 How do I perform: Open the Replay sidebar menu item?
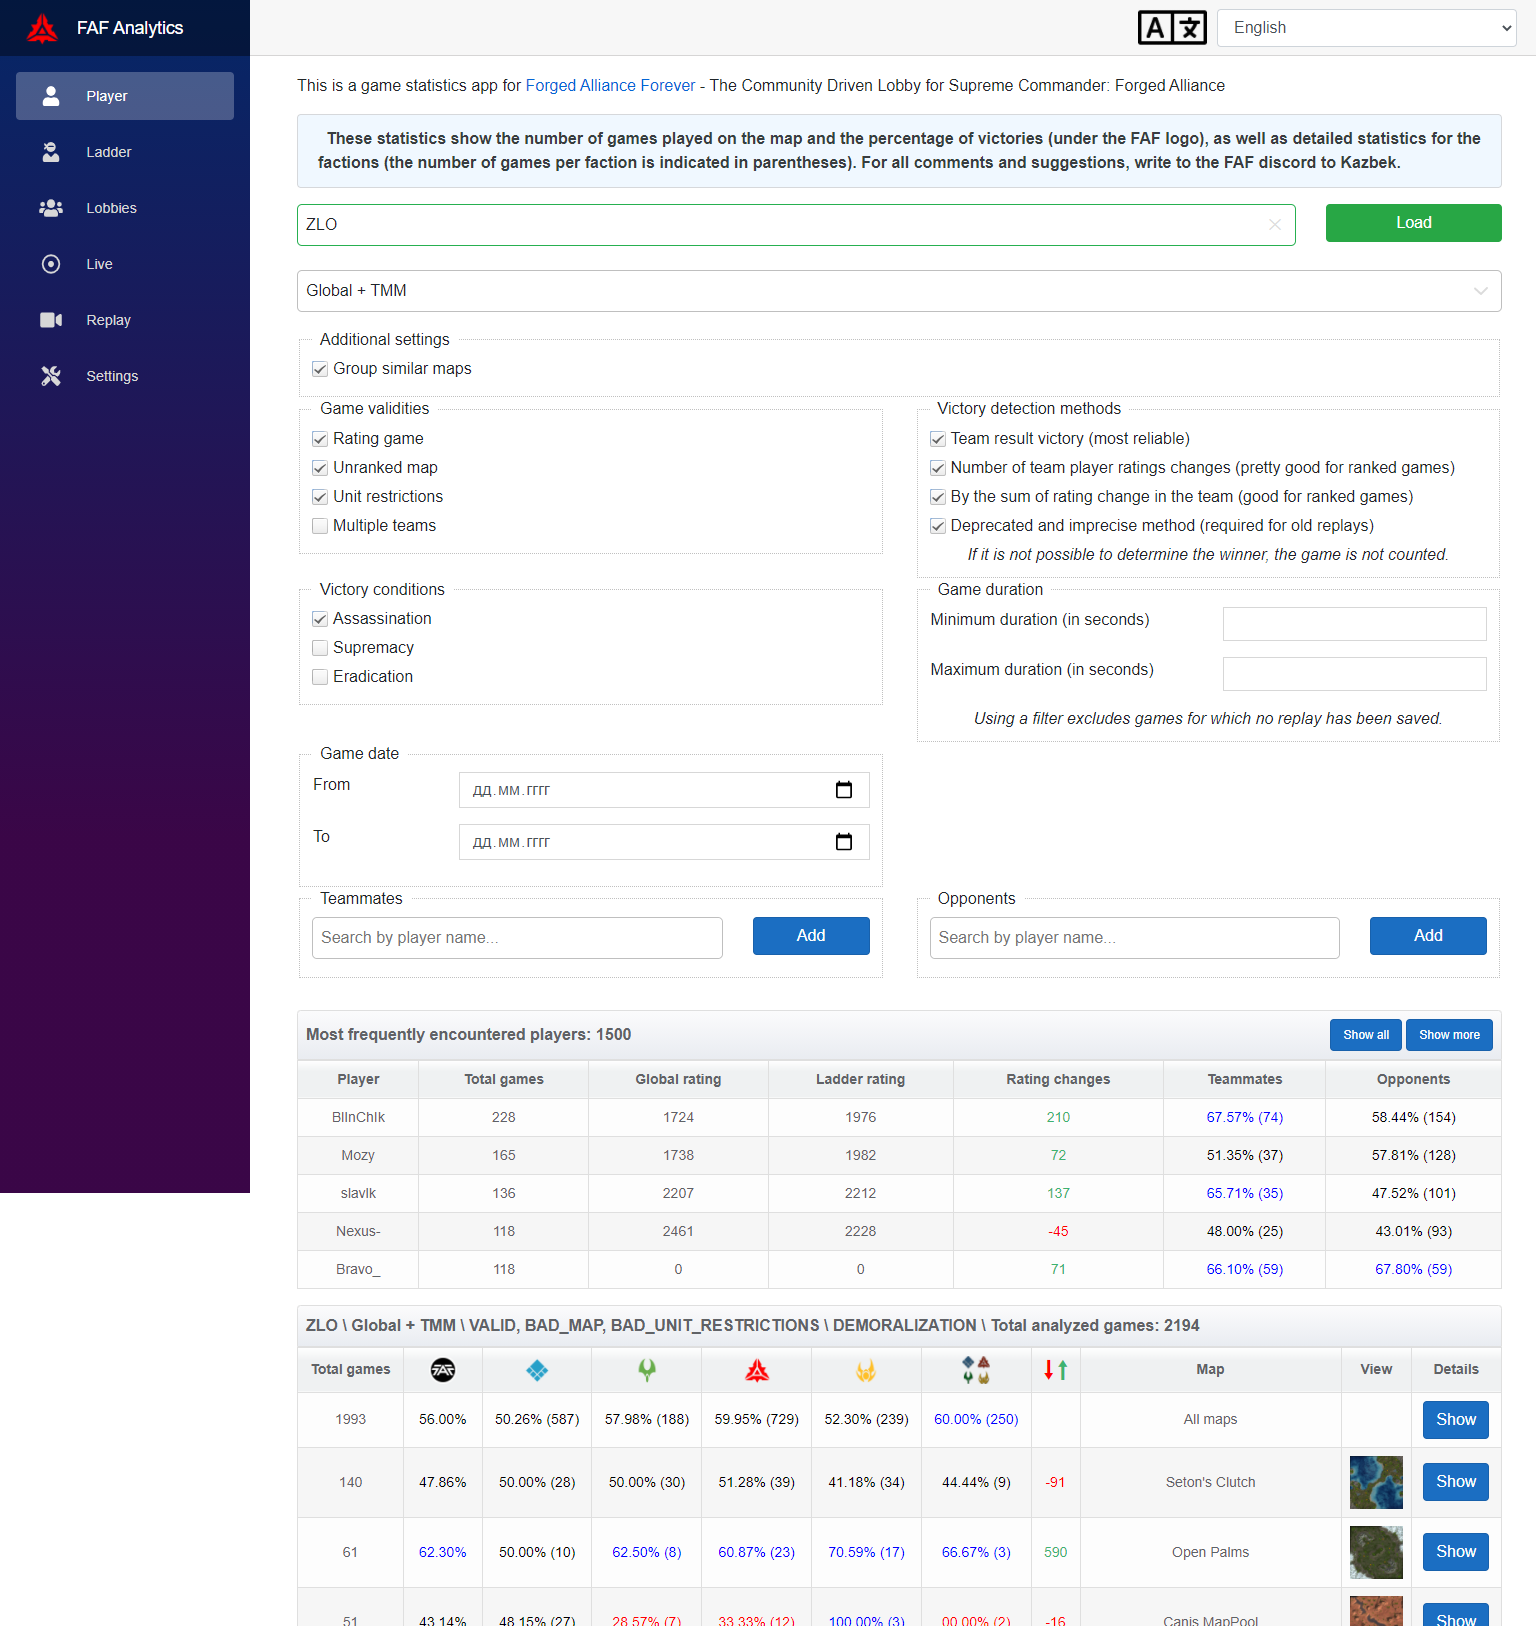(125, 320)
